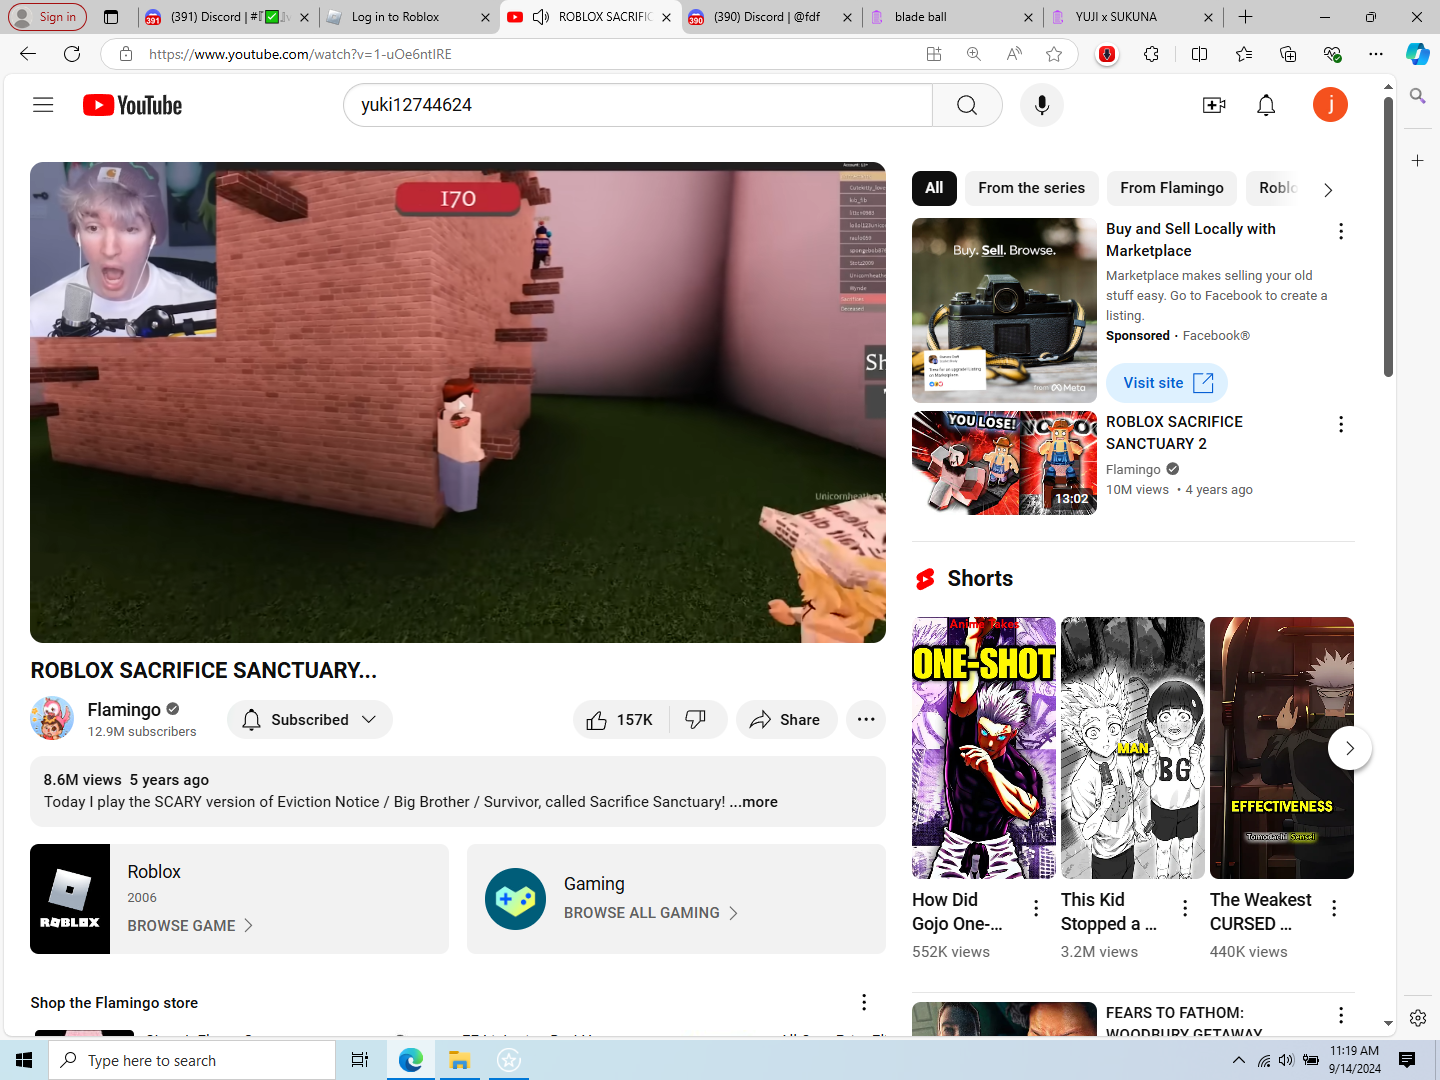Click the YouTube search magnifier button

pos(967,105)
